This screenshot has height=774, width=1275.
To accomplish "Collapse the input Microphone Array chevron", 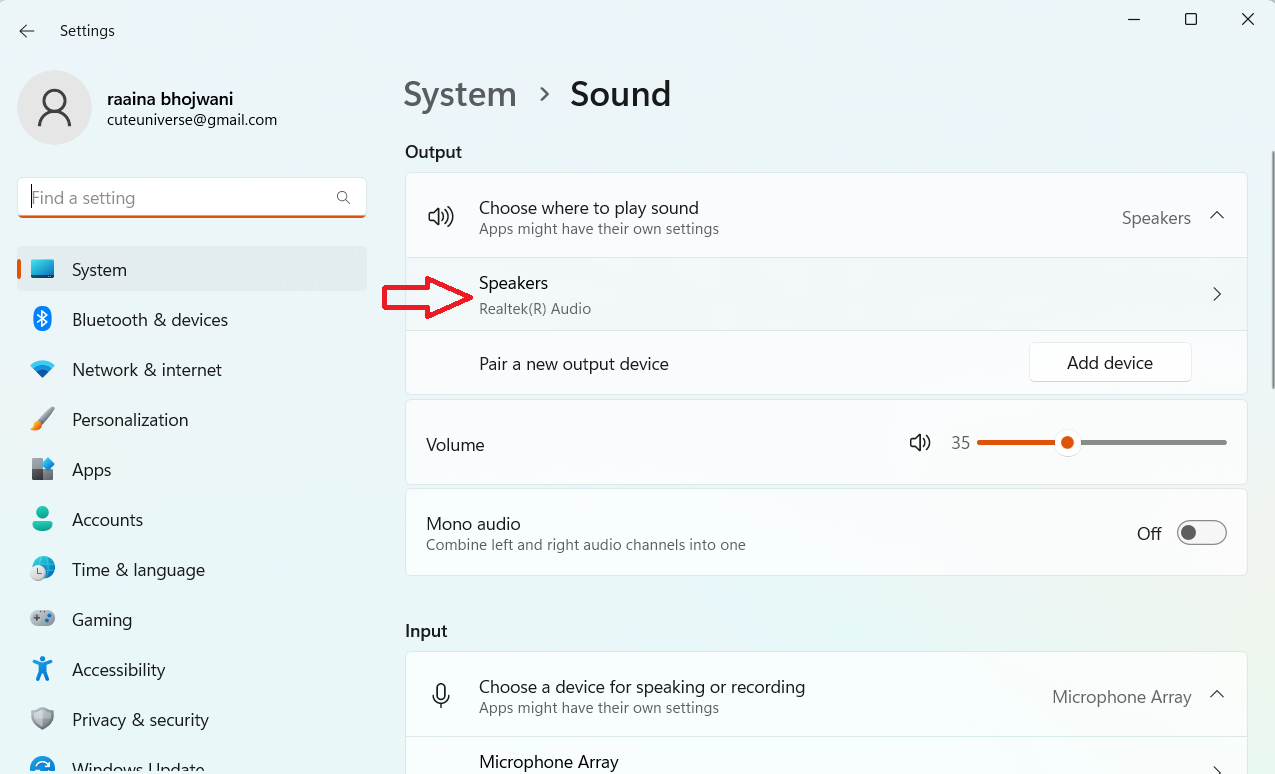I will coord(1217,695).
